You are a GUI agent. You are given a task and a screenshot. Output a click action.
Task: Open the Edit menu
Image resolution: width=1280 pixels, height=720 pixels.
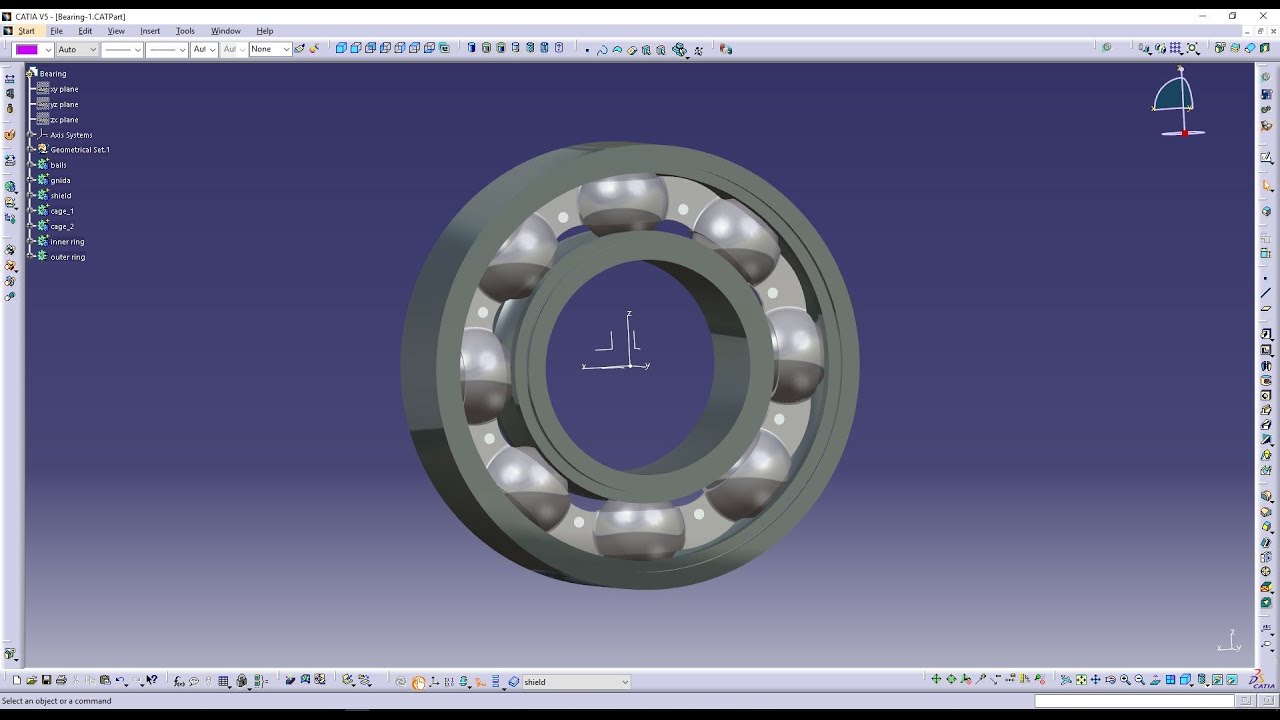pyautogui.click(x=86, y=31)
